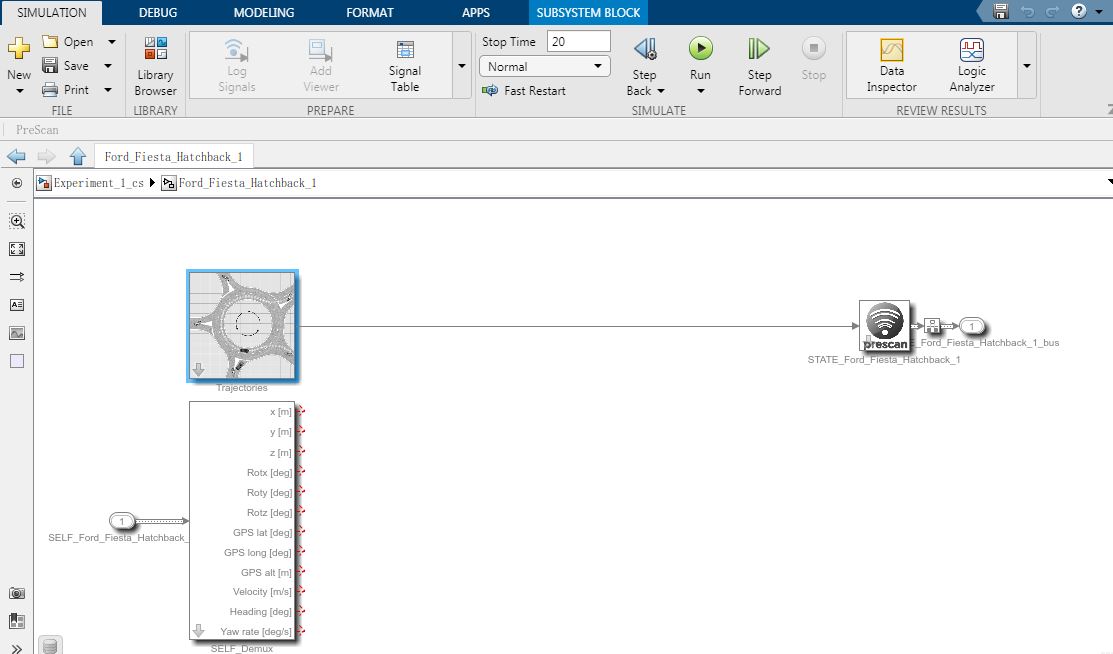Select the SELF_Demux block

point(242,521)
